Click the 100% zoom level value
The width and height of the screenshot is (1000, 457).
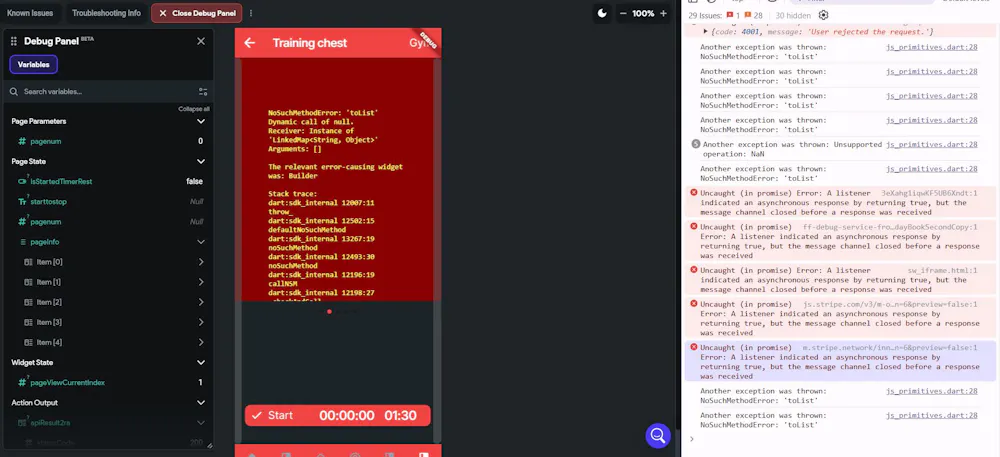tap(643, 13)
